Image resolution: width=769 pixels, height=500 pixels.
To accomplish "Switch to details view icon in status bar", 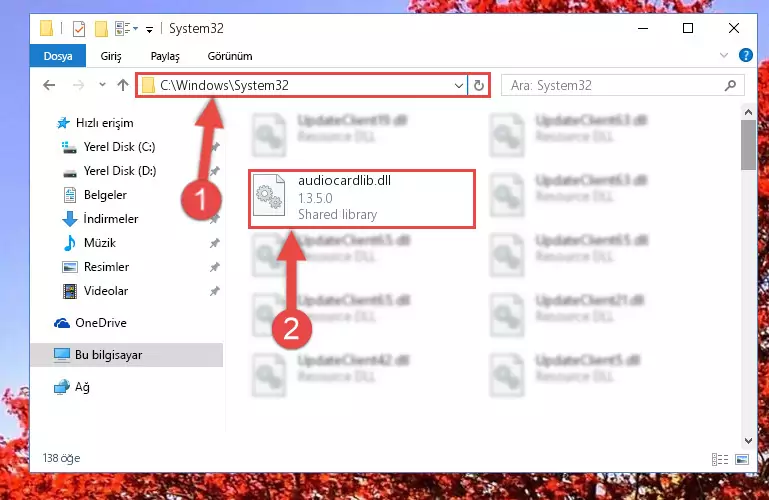I will [x=720, y=459].
